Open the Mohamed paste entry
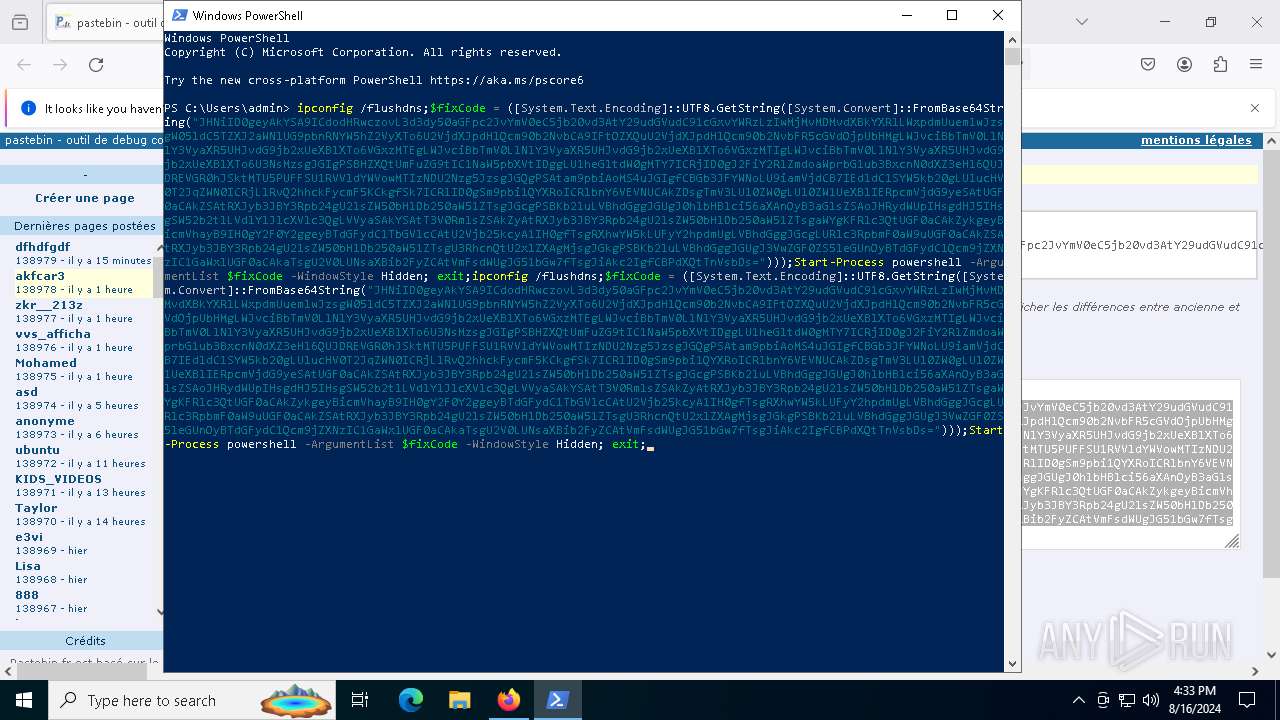Viewport: 1280px width, 720px height. coord(46,363)
